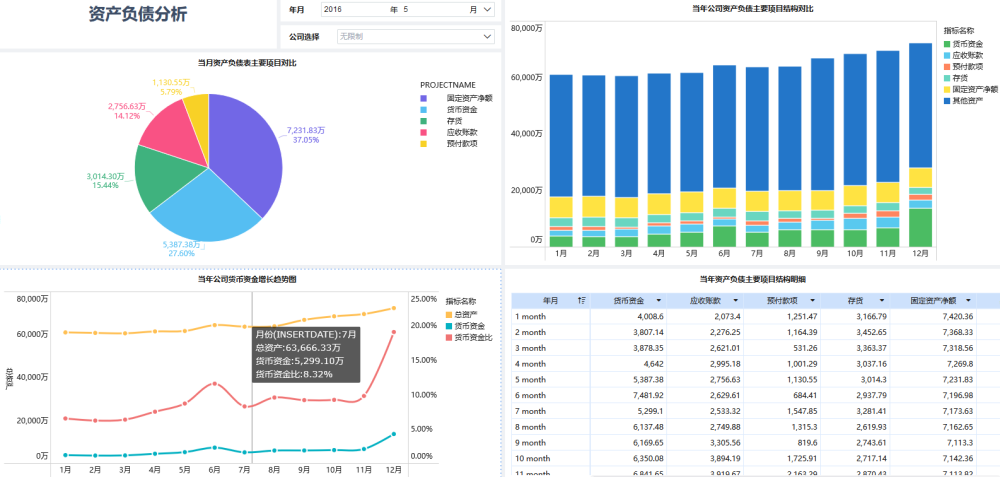Image resolution: width=1000 pixels, height=477 pixels.
Task: Open the 预付款项 column filter arrow
Action: (x=814, y=300)
